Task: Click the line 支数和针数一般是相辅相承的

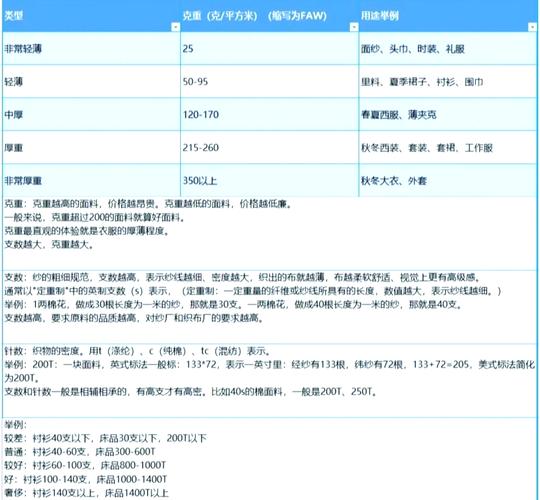Action: tap(191, 392)
